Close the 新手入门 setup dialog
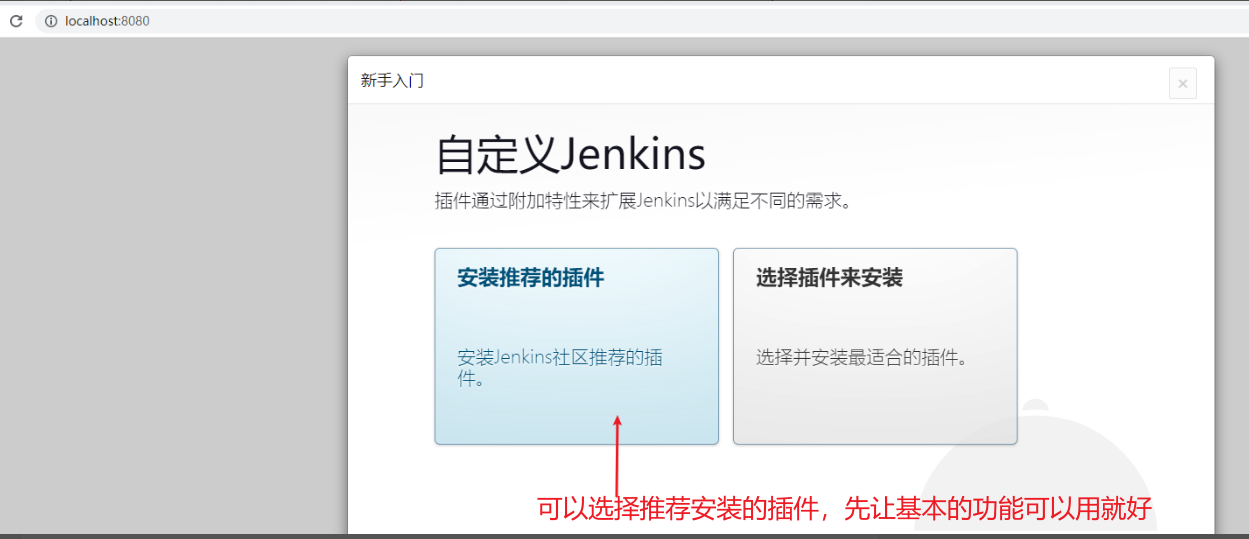Screen dimensions: 1249x539 pyautogui.click(x=1182, y=84)
